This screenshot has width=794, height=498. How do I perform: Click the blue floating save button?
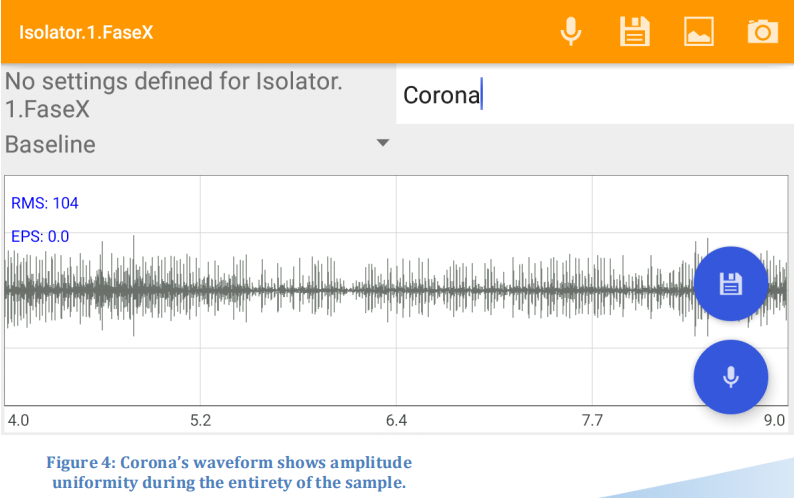coord(731,284)
